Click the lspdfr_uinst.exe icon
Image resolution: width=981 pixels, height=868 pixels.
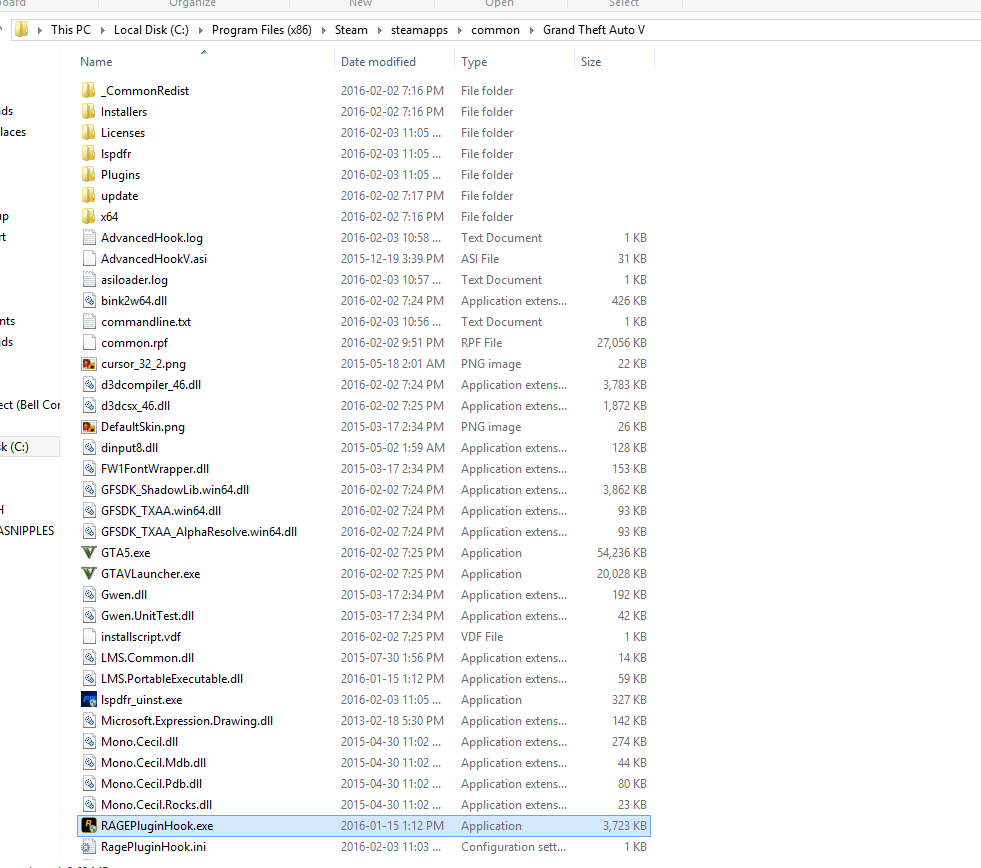89,700
